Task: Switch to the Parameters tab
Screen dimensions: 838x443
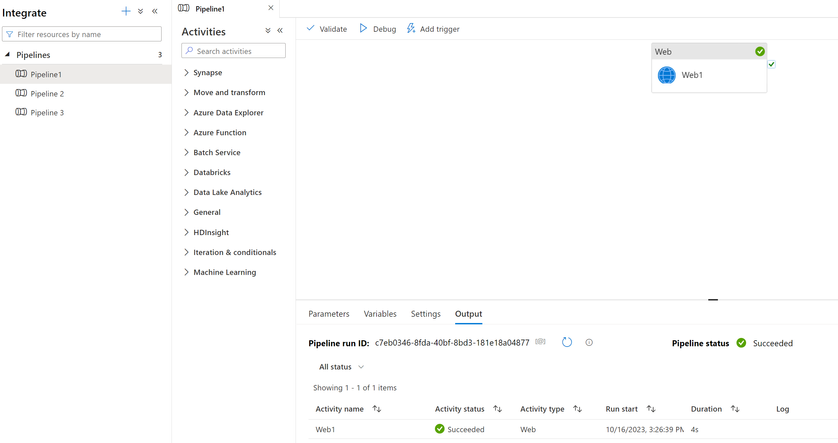Action: coord(329,314)
